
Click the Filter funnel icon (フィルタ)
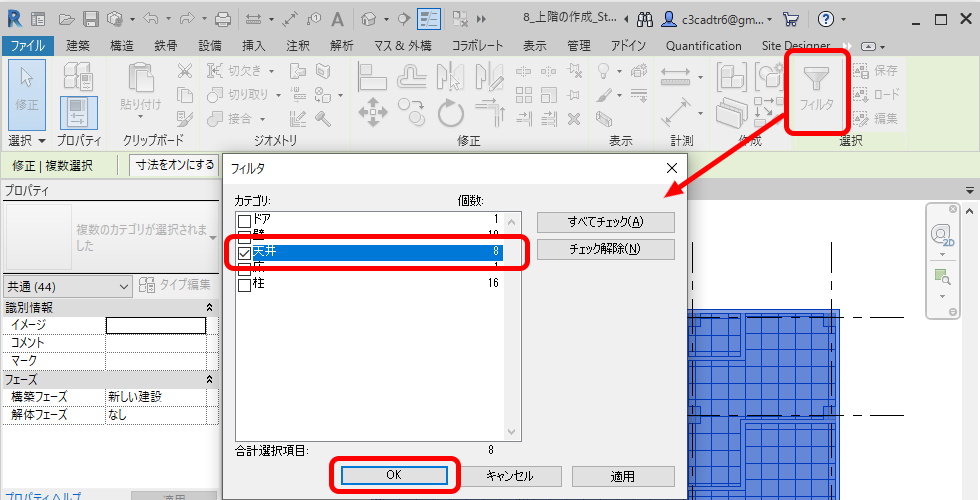[x=816, y=89]
